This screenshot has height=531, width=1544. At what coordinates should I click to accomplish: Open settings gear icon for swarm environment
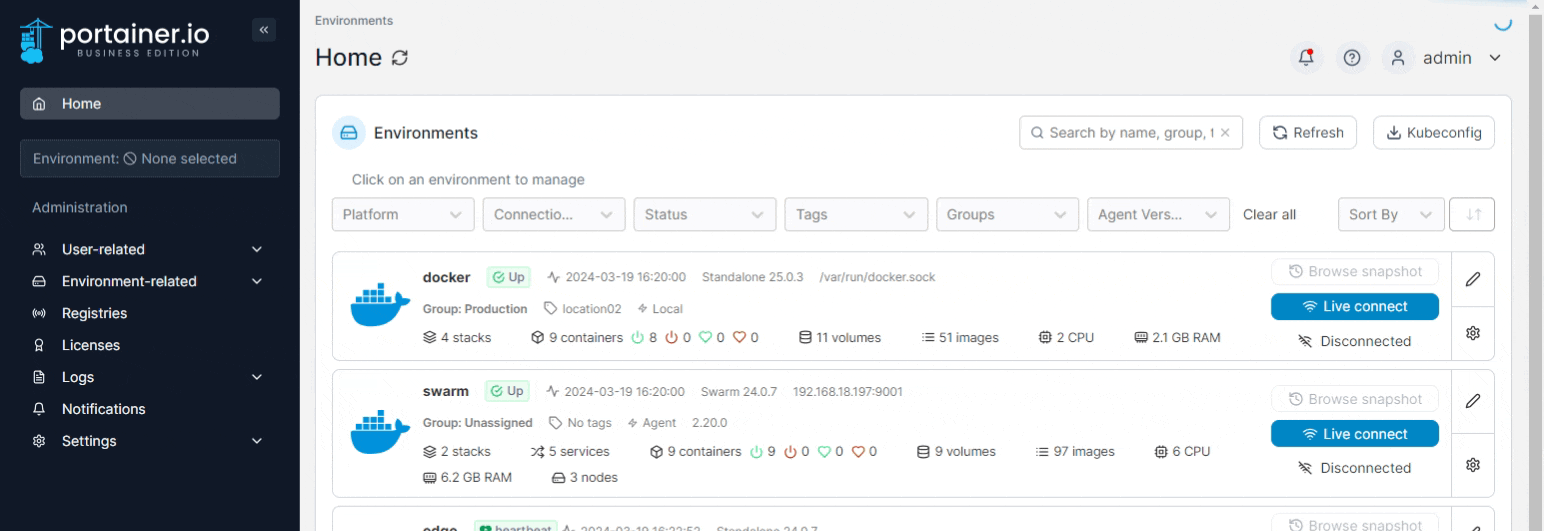click(1472, 464)
